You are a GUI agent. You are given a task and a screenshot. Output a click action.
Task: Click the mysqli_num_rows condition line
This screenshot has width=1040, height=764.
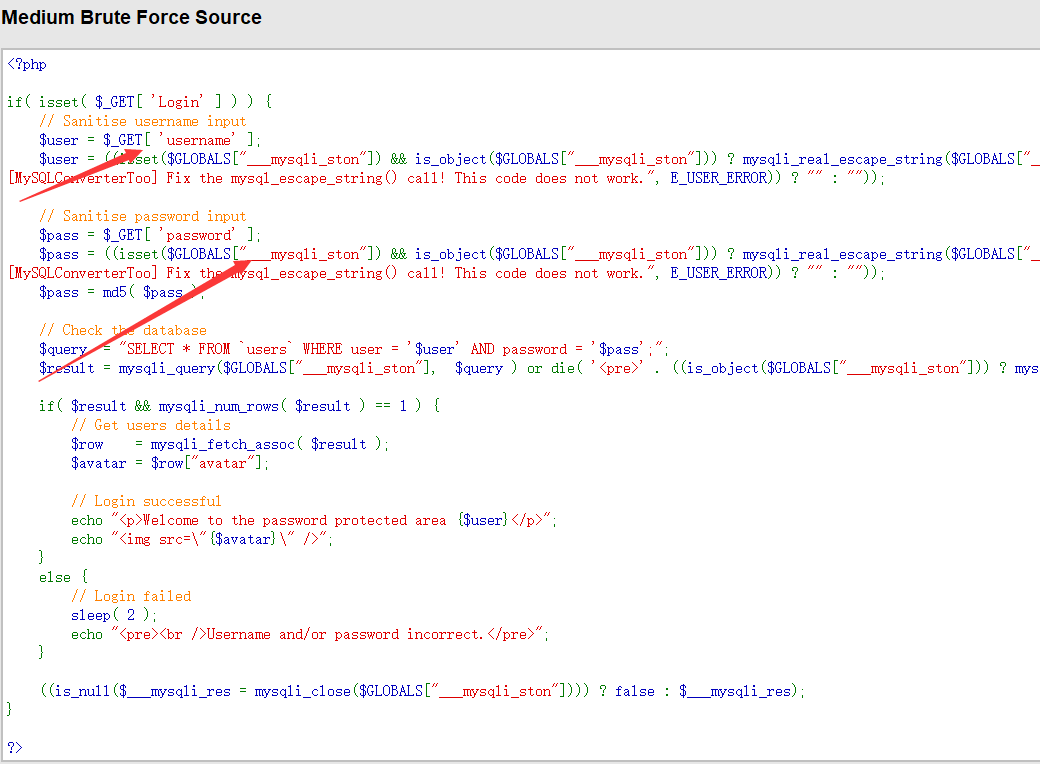point(239,406)
